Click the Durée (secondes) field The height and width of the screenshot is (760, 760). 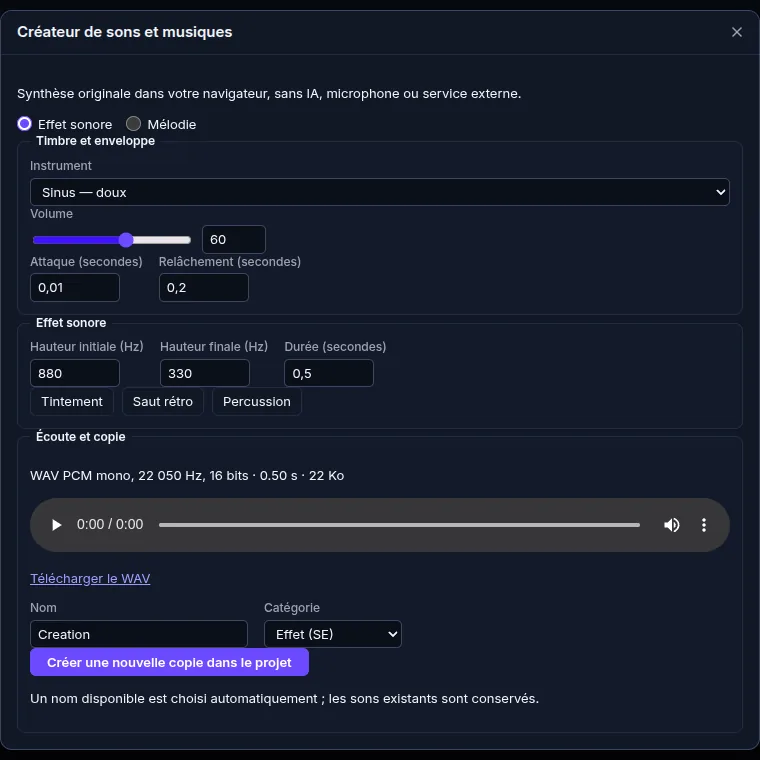coord(329,373)
